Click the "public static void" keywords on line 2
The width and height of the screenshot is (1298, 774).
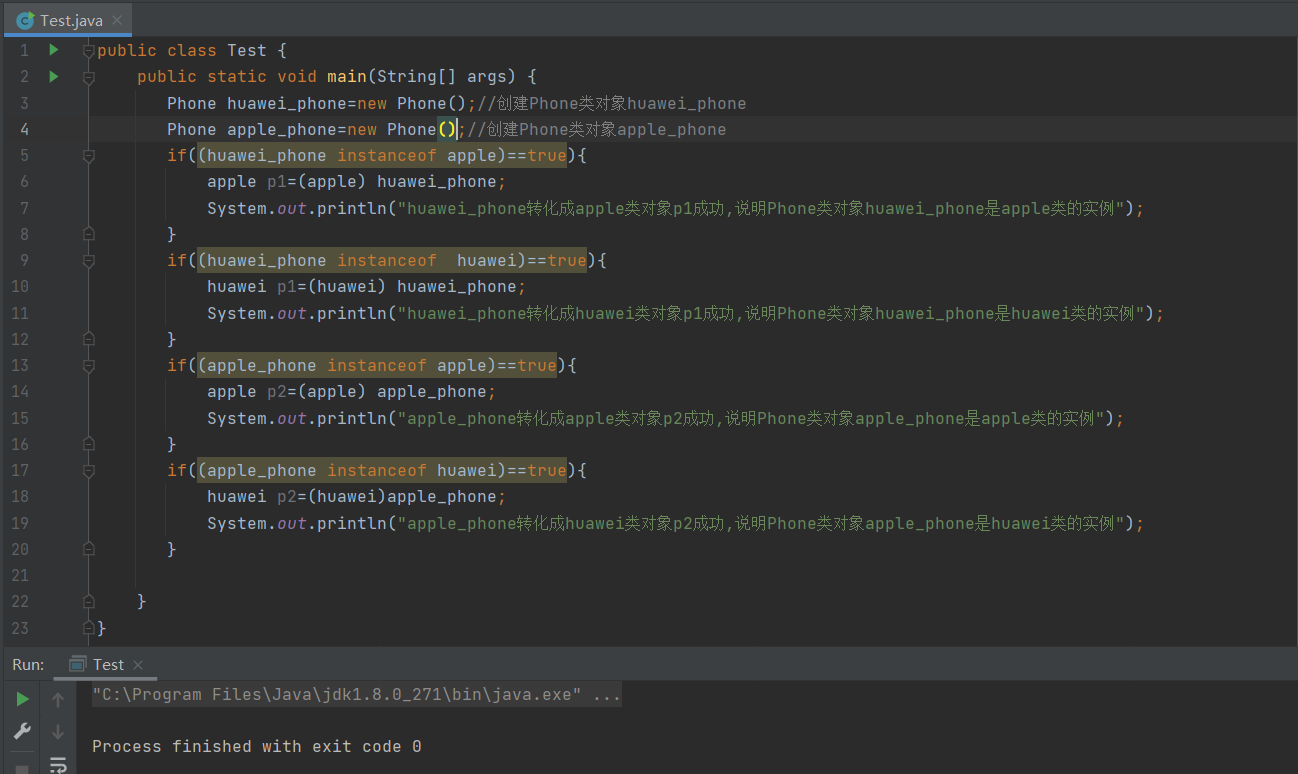(x=227, y=76)
